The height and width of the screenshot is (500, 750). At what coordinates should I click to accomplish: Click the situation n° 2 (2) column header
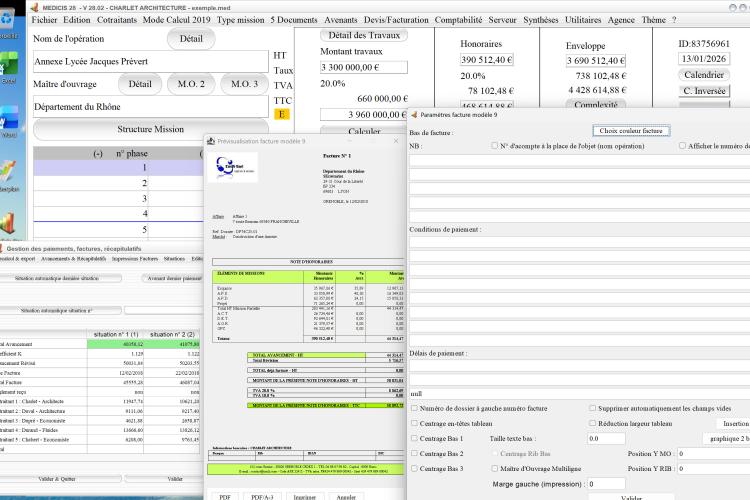coord(172,334)
